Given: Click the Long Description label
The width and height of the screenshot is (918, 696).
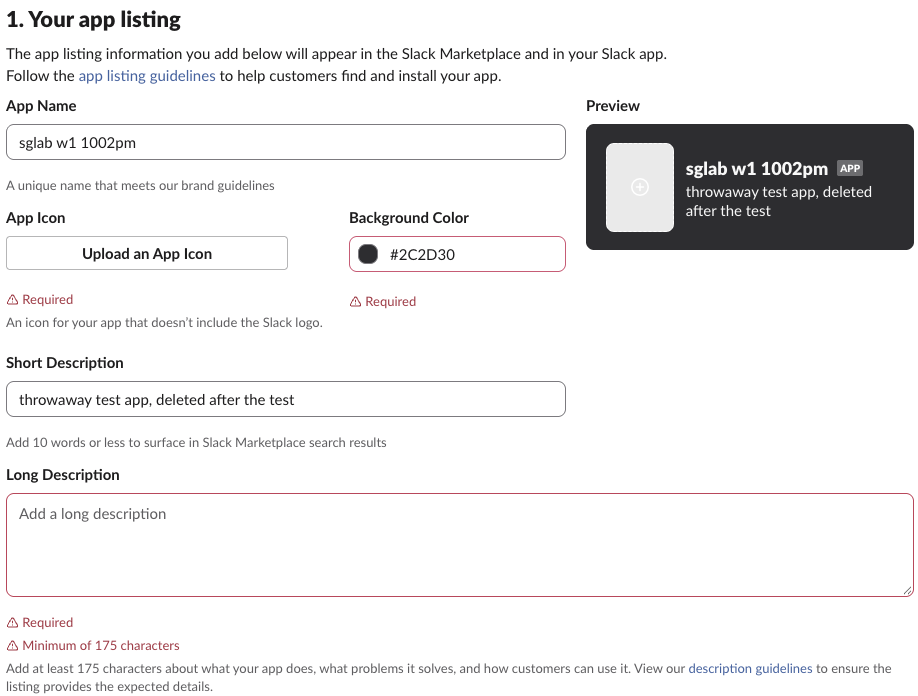Looking at the screenshot, I should pos(63,475).
